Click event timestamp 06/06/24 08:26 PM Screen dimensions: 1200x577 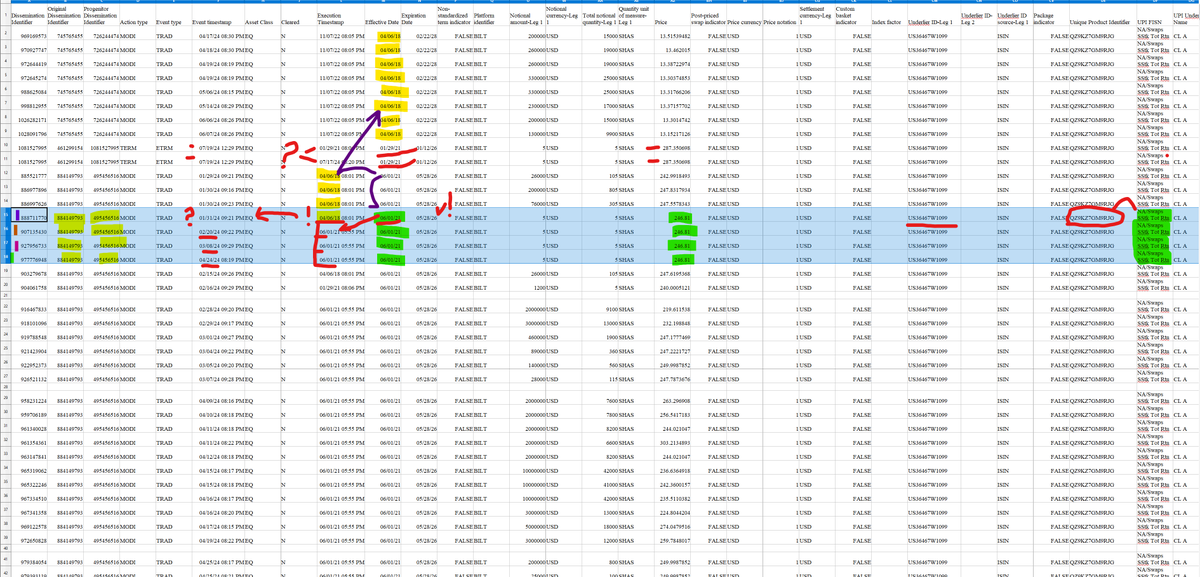(219, 118)
